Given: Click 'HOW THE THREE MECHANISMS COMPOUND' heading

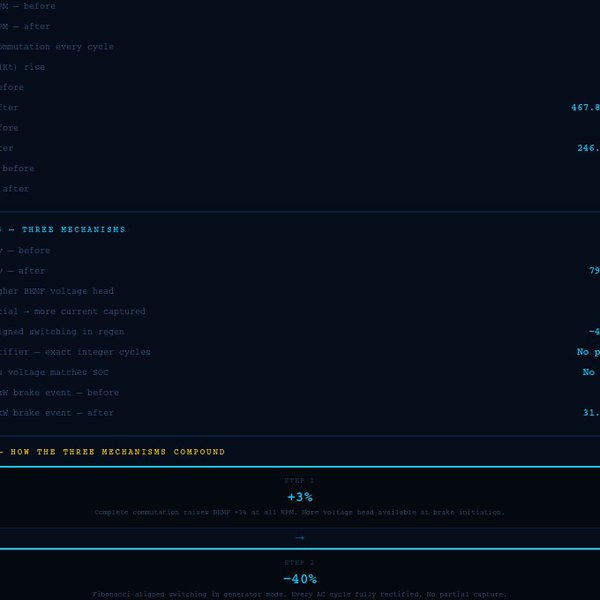Looking at the screenshot, I should pyautogui.click(x=117, y=452).
